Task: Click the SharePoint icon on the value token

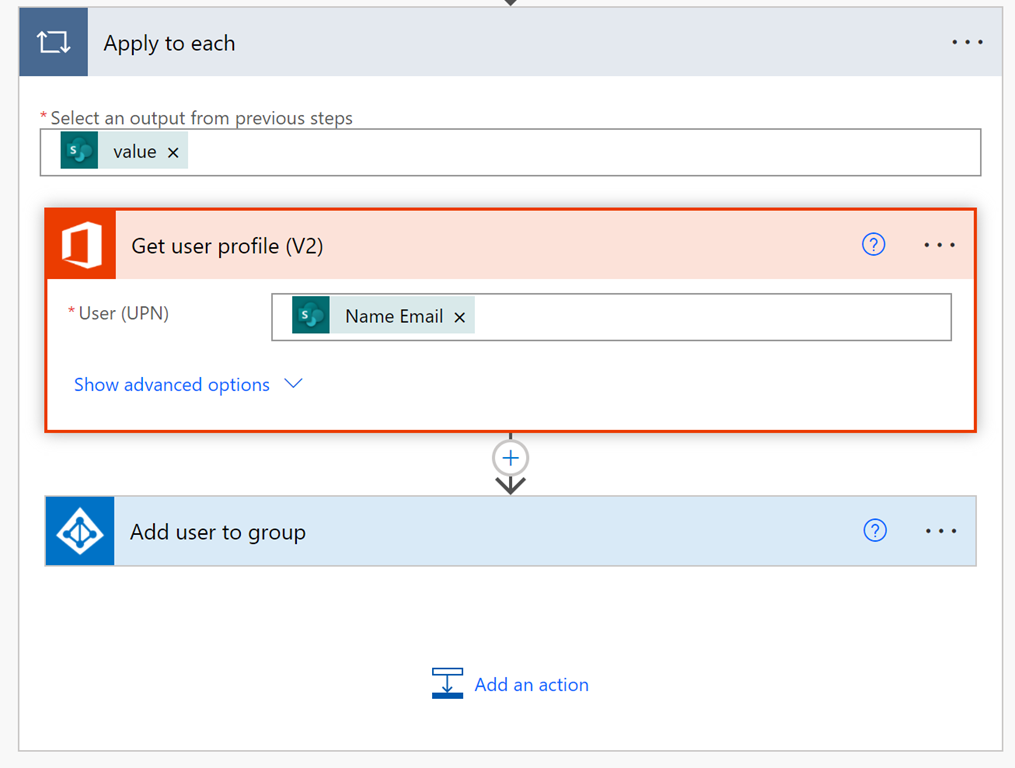Action: tap(79, 151)
